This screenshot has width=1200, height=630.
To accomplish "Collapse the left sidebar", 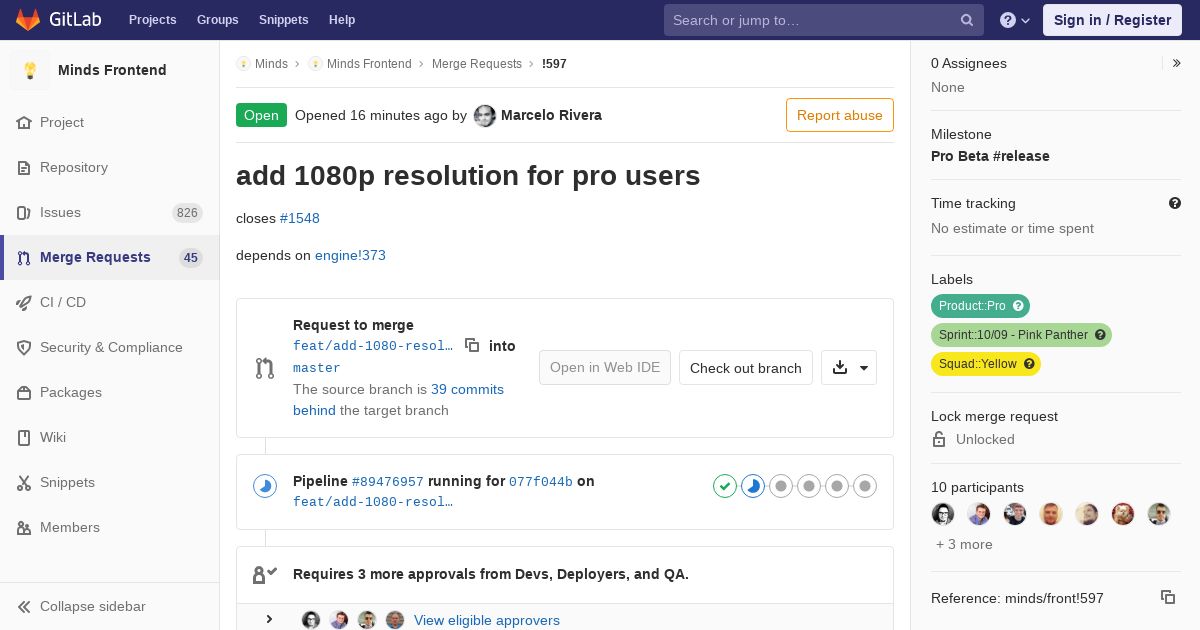I will 92,606.
